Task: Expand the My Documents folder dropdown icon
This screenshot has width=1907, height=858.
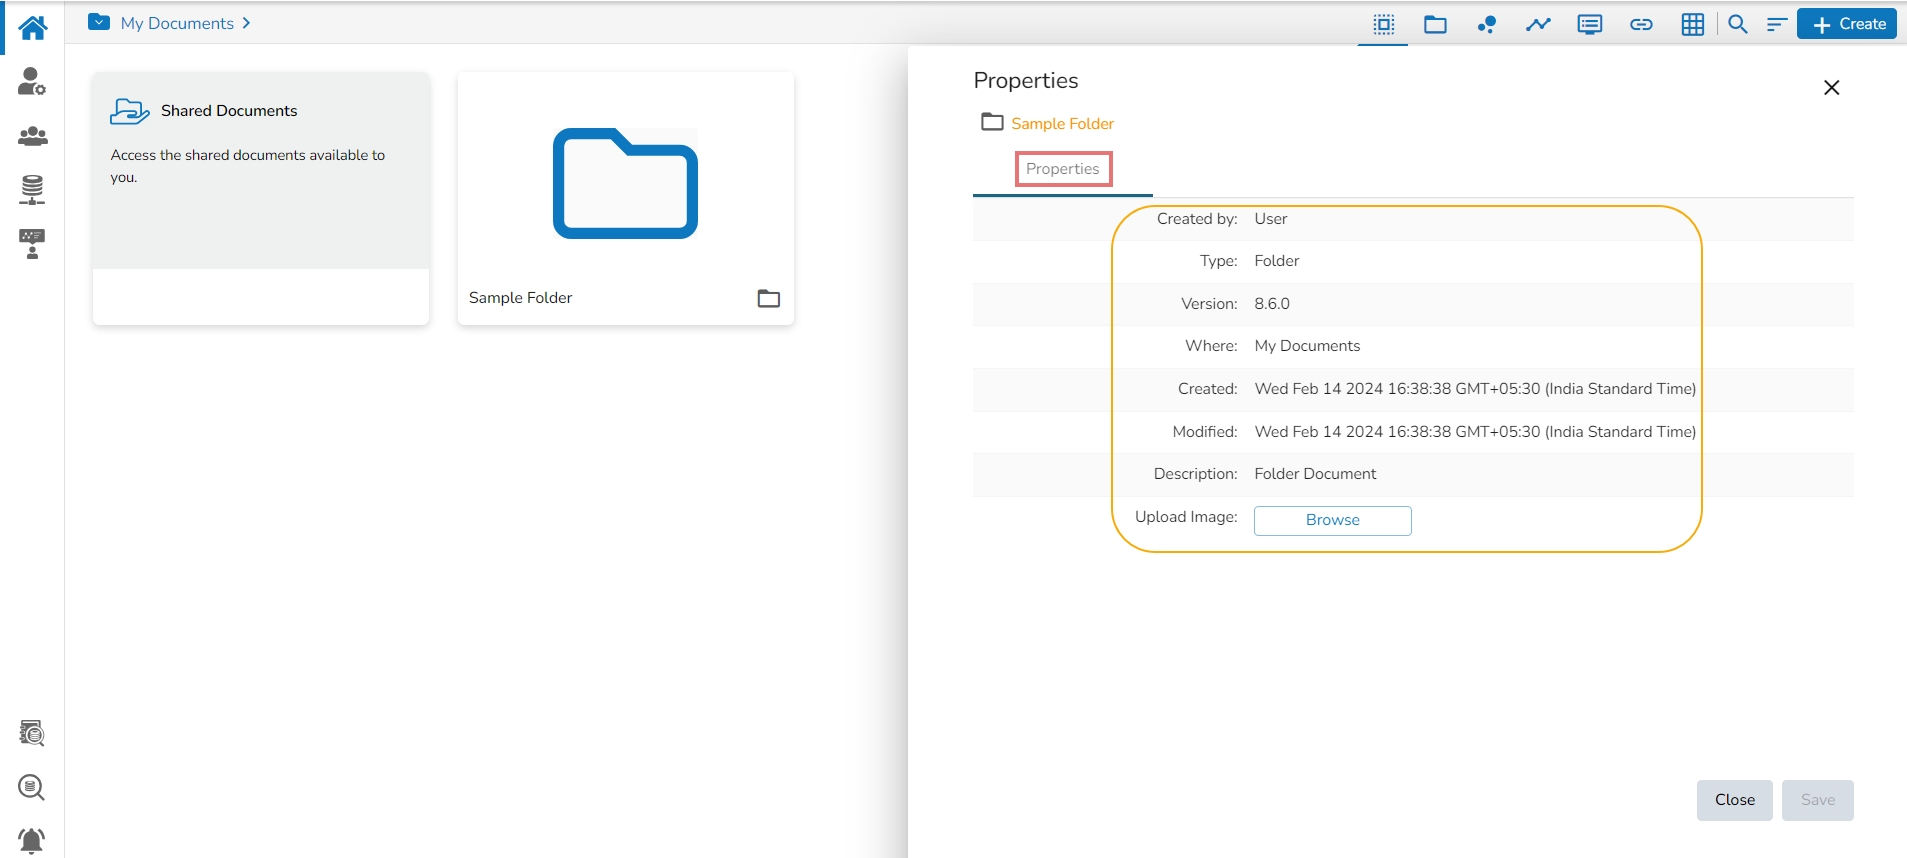Action: point(99,22)
